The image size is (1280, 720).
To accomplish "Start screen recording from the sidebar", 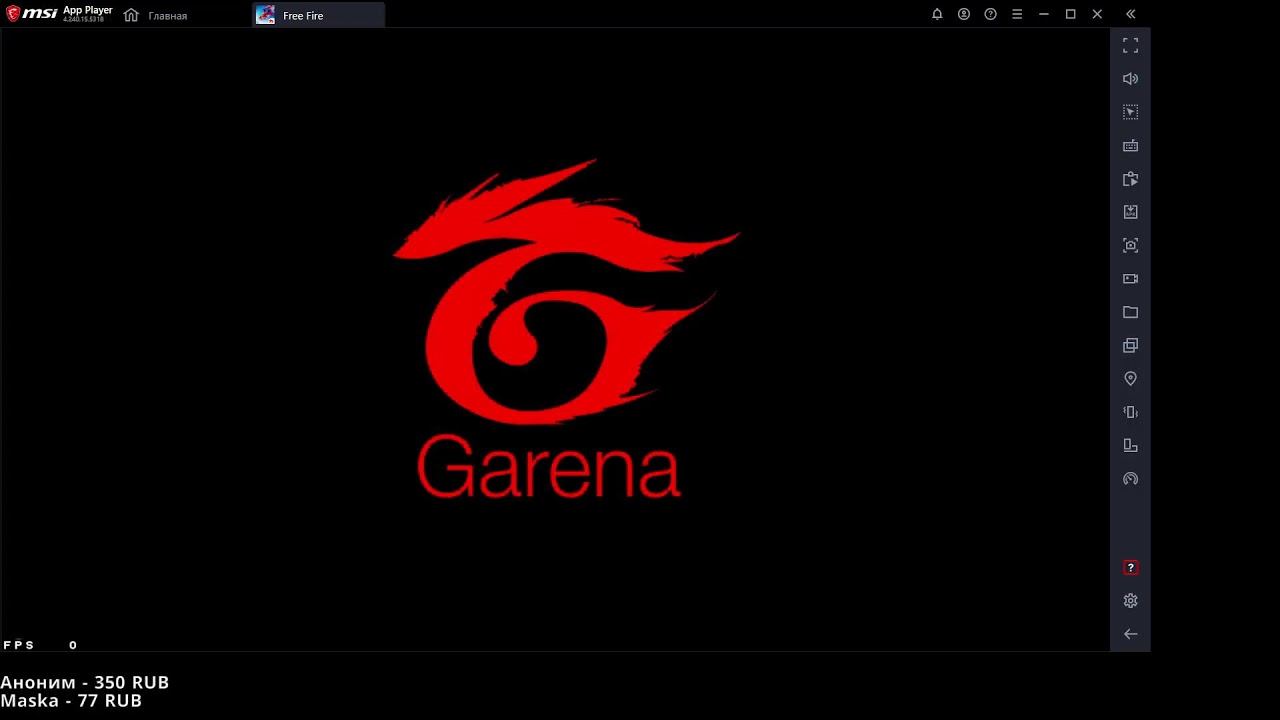I will (1130, 279).
